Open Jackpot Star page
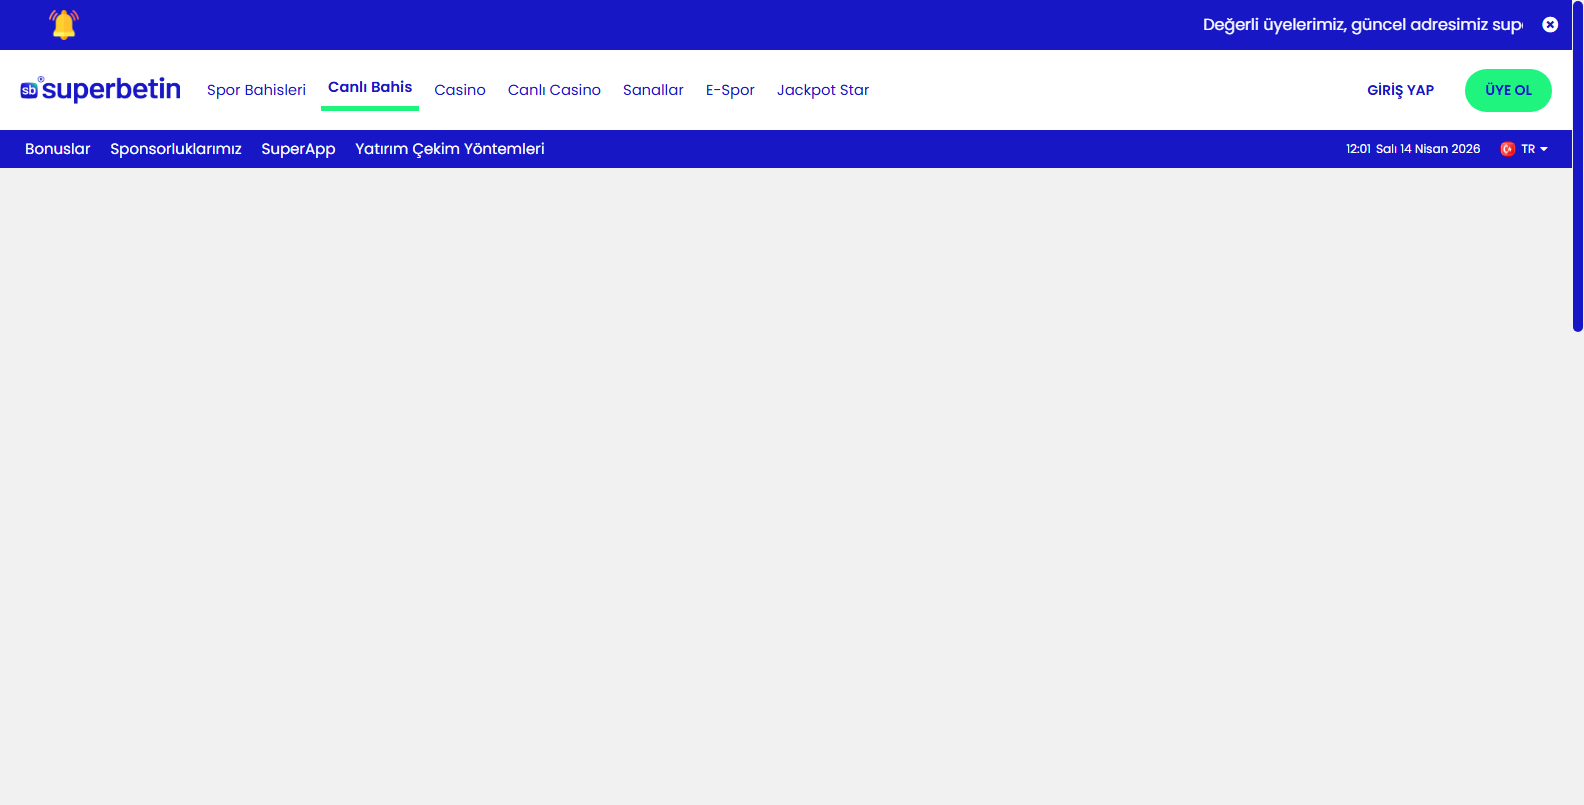The height and width of the screenshot is (805, 1584). pos(823,90)
